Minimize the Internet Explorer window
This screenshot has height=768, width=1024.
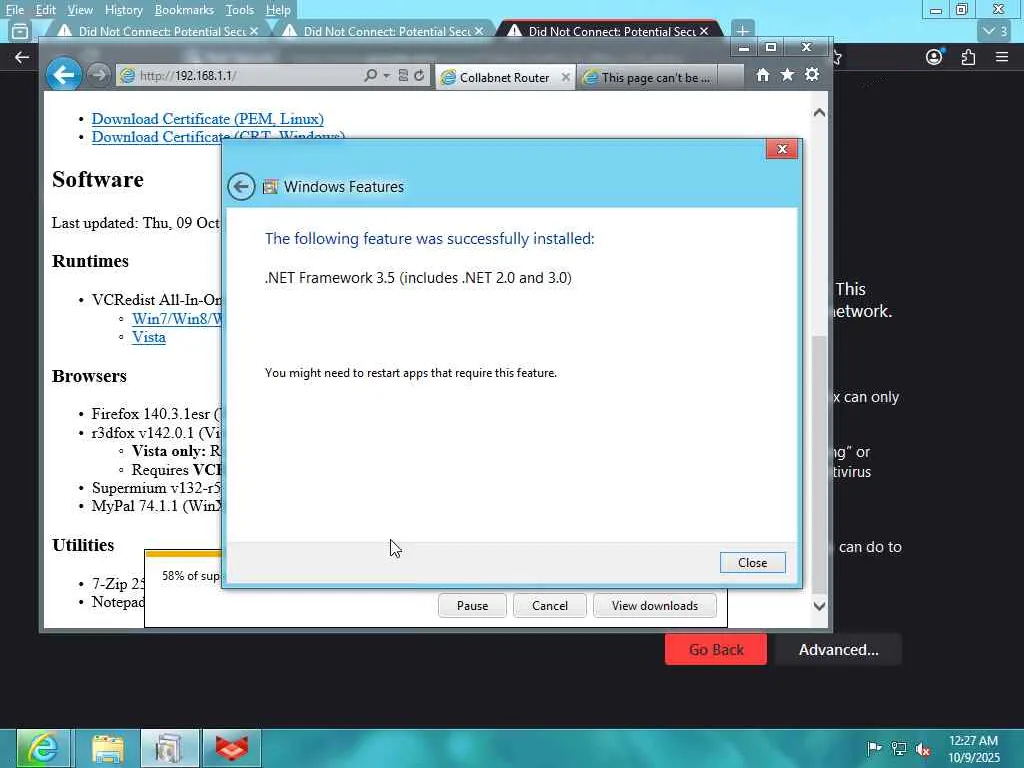744,47
